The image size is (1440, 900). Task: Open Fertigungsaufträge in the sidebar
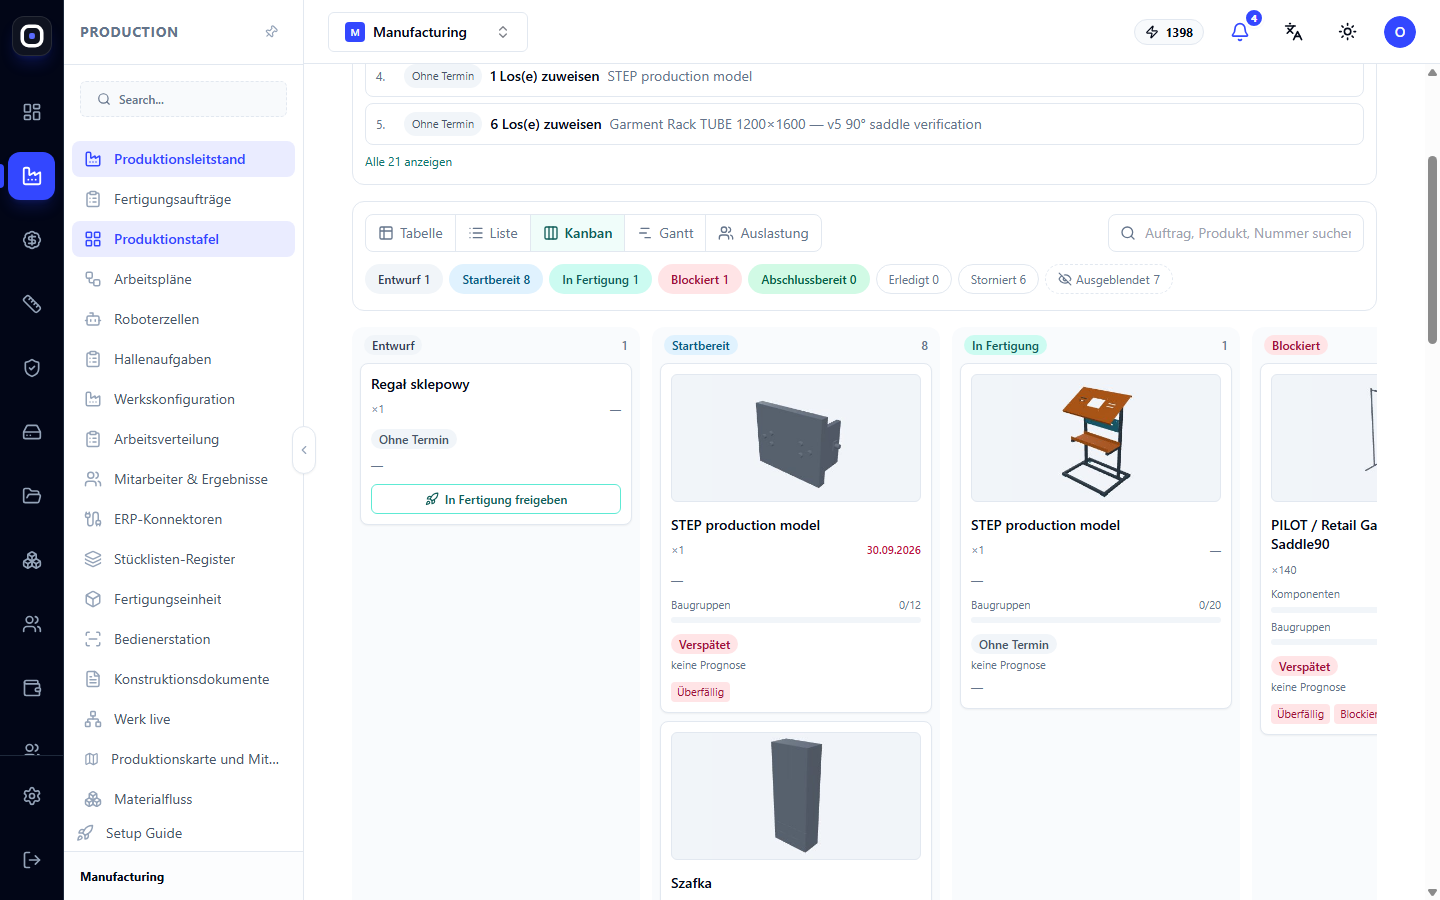coord(183,199)
